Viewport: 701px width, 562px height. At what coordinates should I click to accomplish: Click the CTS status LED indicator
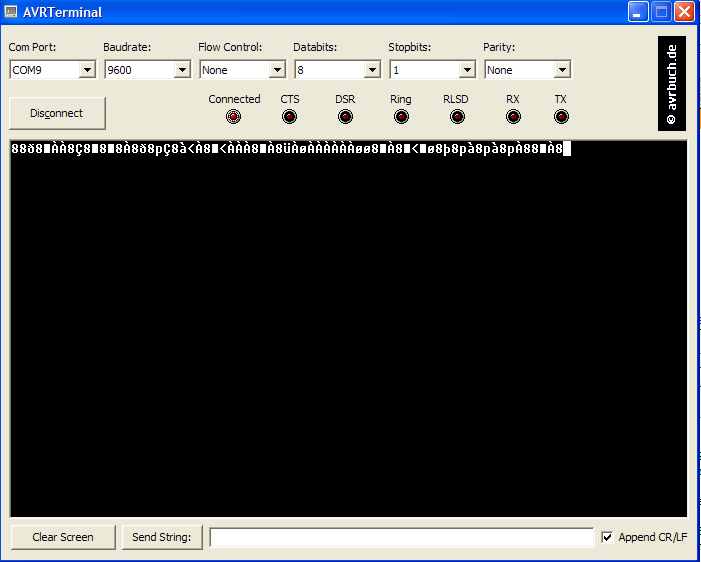[x=289, y=117]
